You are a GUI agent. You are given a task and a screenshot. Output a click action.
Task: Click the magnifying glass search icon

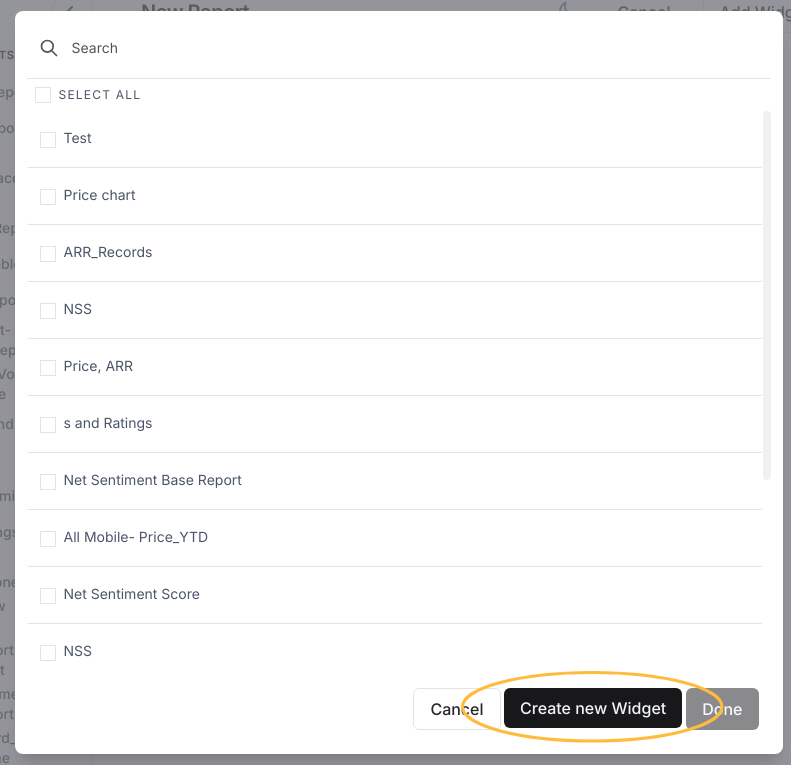tap(49, 48)
